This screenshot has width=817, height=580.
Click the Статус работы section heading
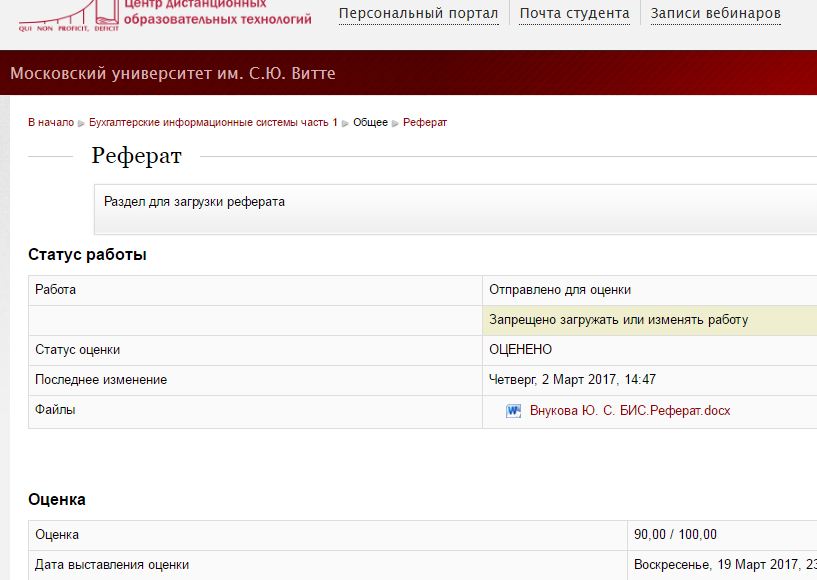[87, 255]
